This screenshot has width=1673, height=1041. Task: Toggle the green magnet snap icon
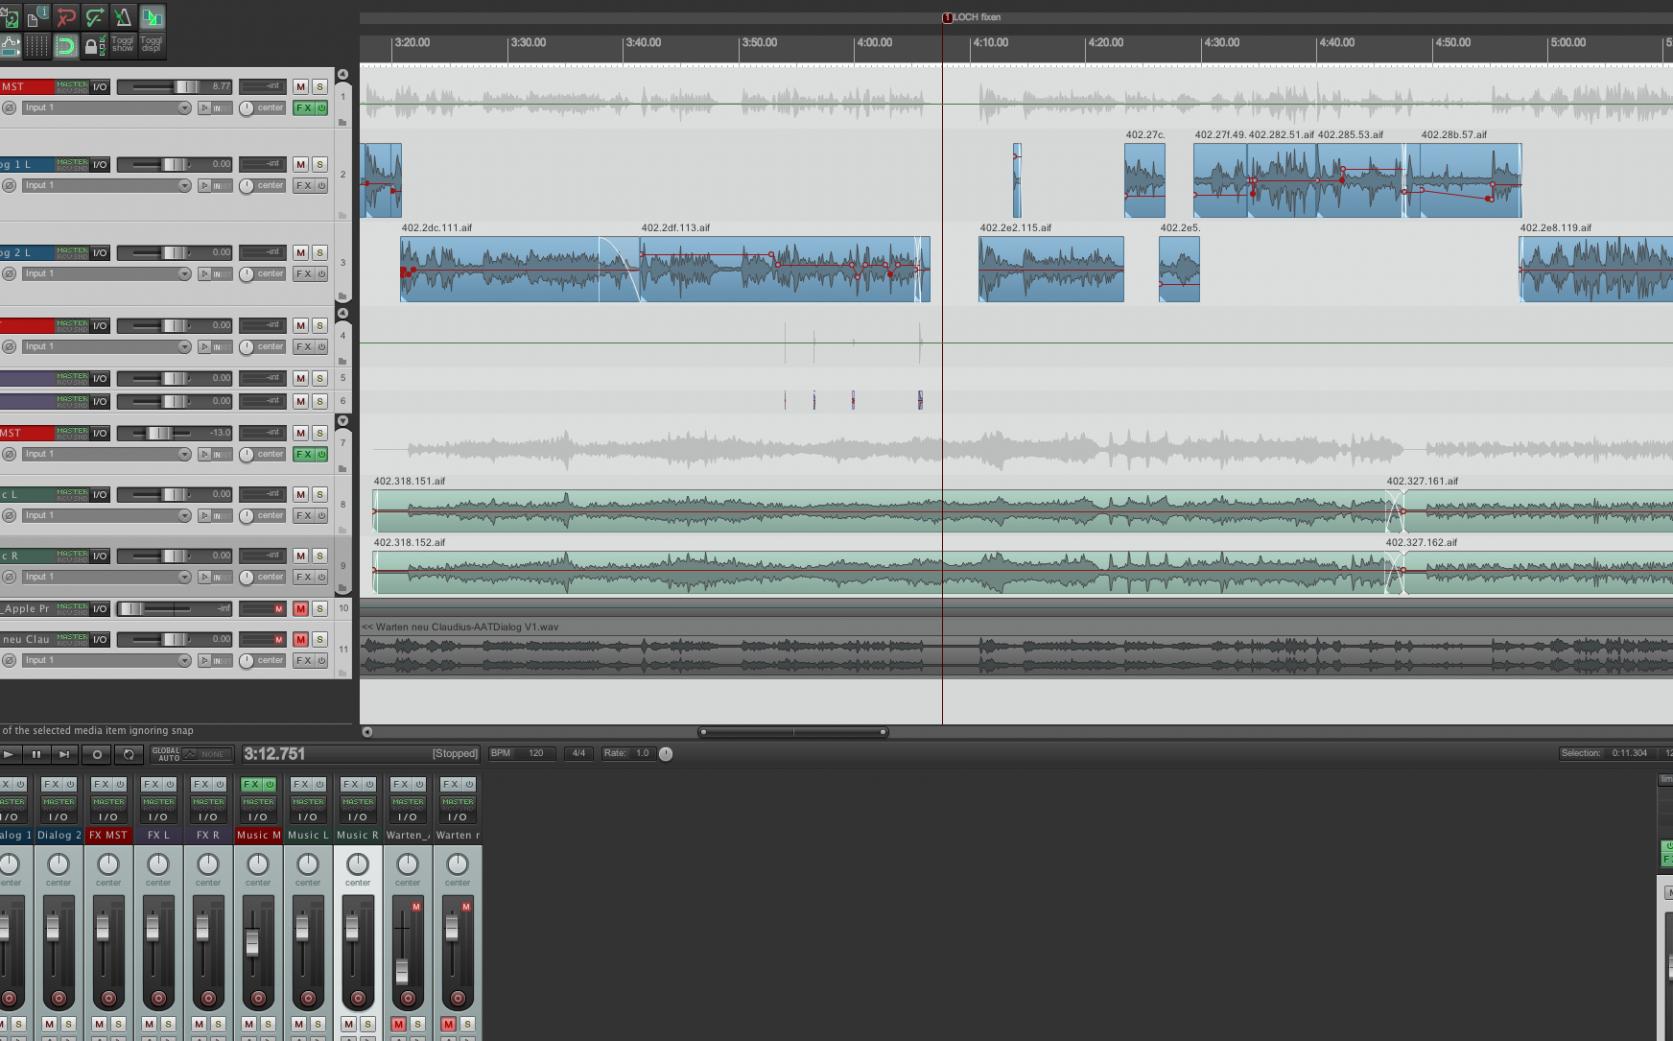(x=65, y=45)
